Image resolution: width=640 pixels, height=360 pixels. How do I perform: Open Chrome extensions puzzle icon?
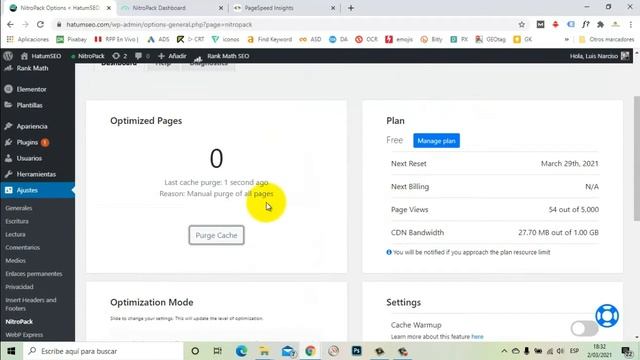[x=600, y=24]
